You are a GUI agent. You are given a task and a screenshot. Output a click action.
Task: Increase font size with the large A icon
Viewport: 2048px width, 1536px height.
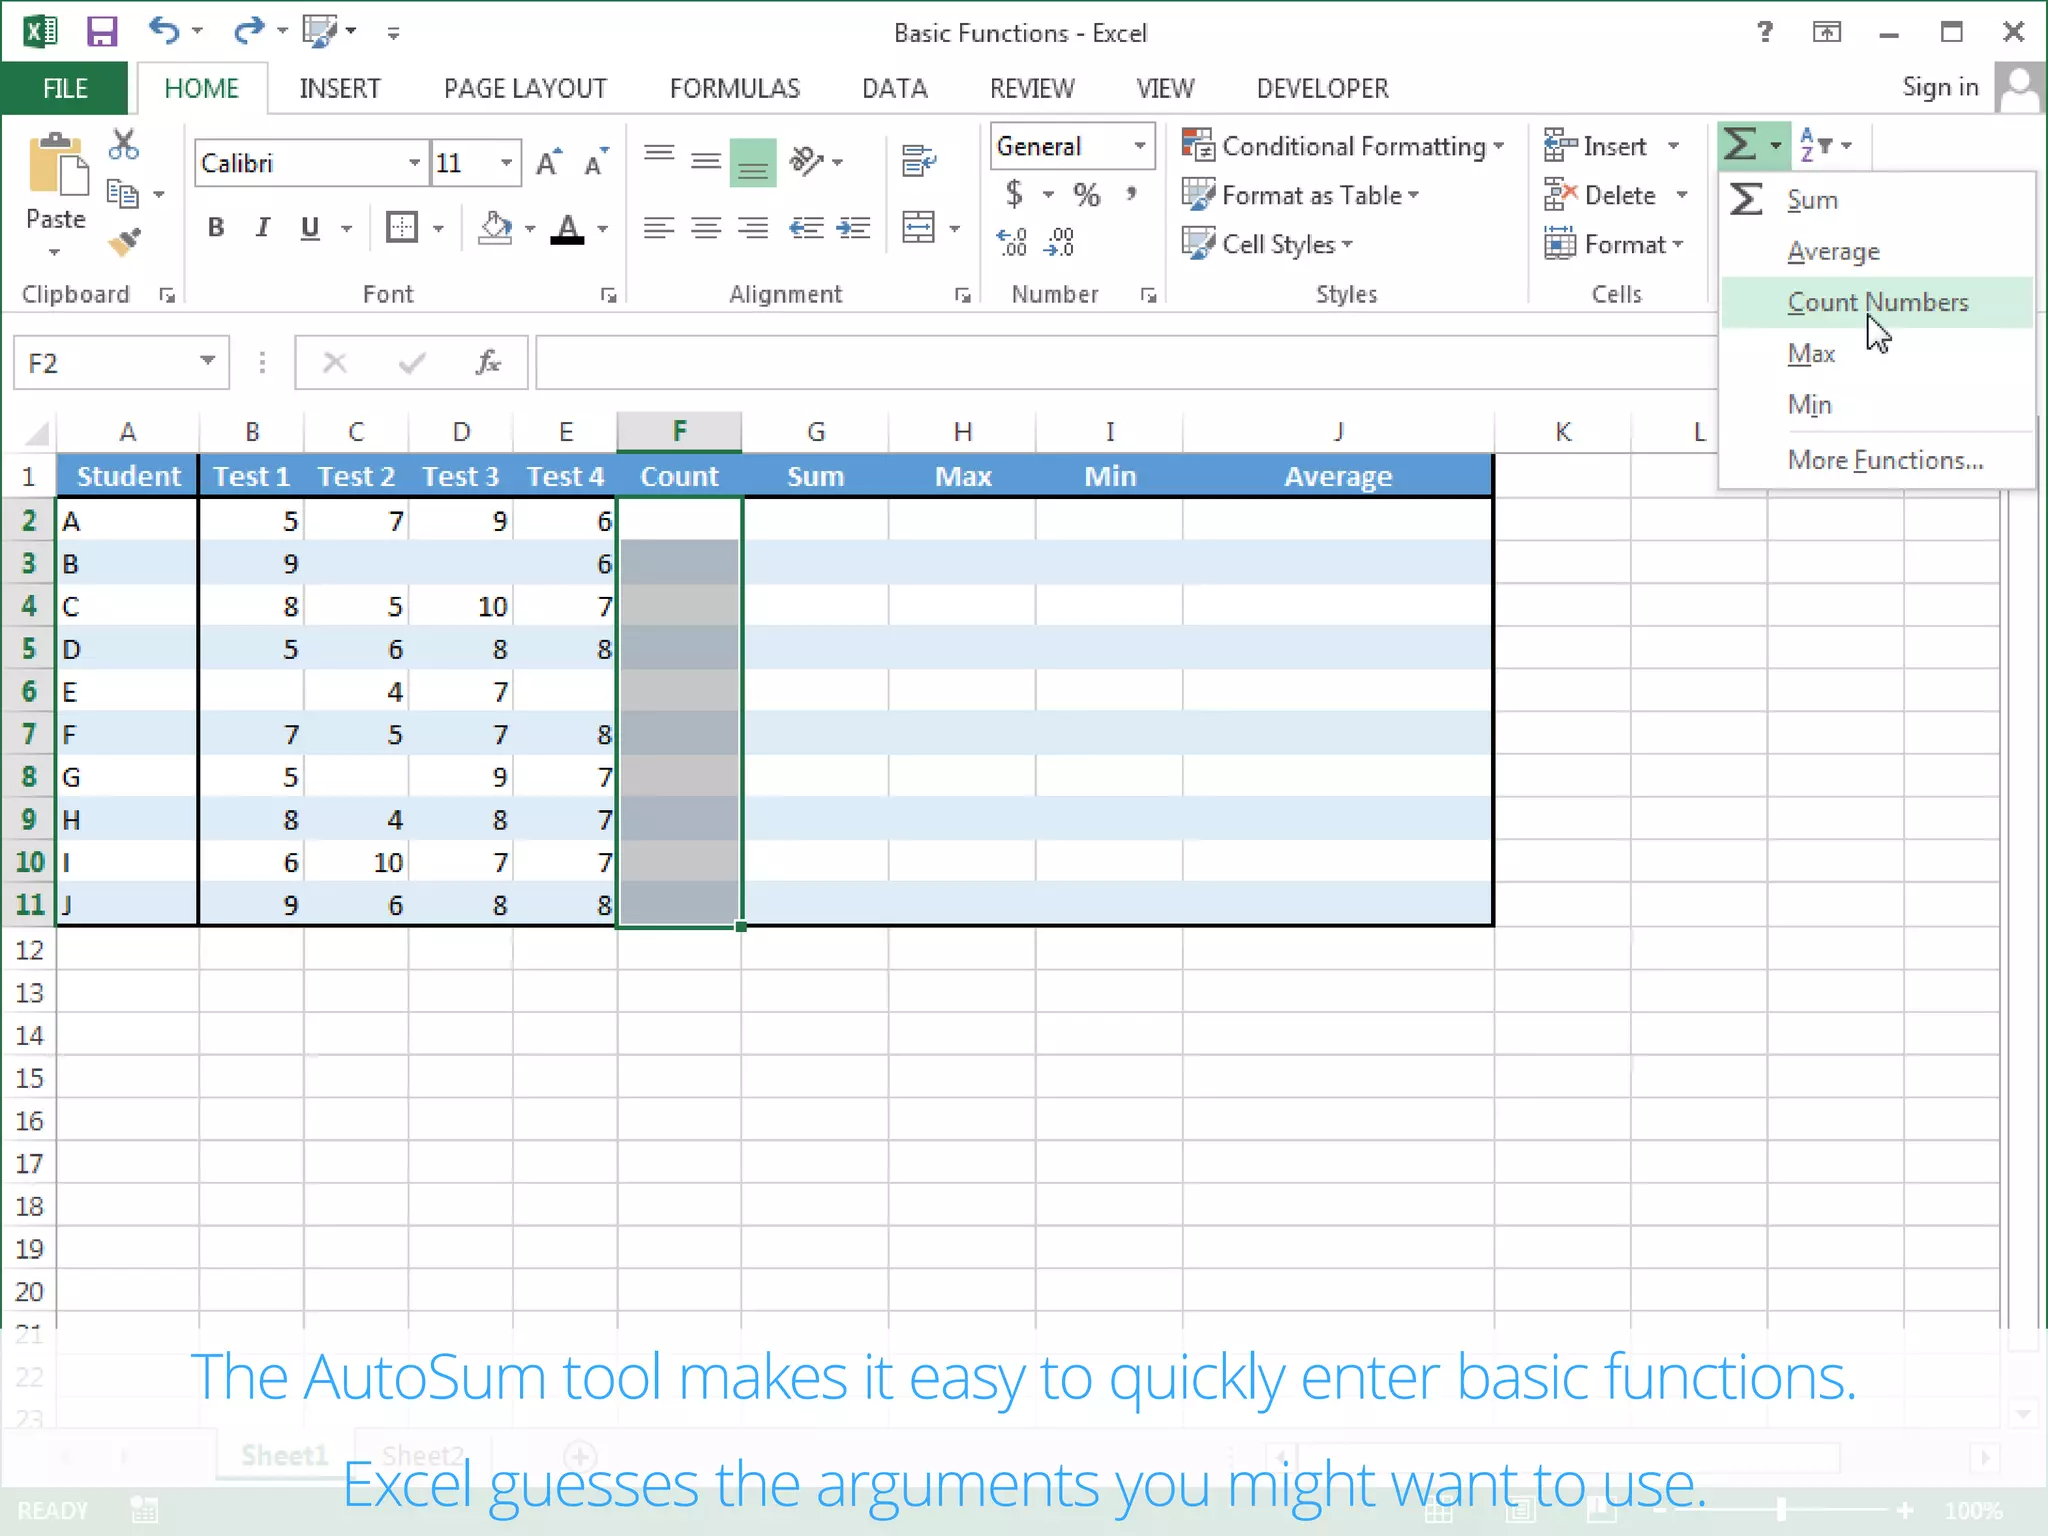pyautogui.click(x=549, y=163)
